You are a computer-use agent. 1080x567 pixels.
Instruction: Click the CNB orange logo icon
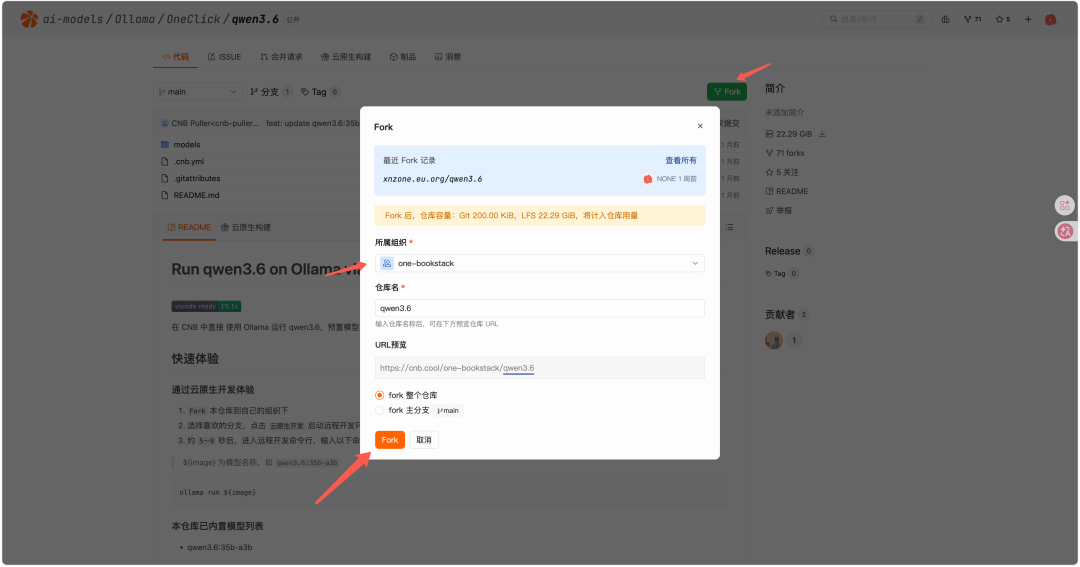[29, 19]
